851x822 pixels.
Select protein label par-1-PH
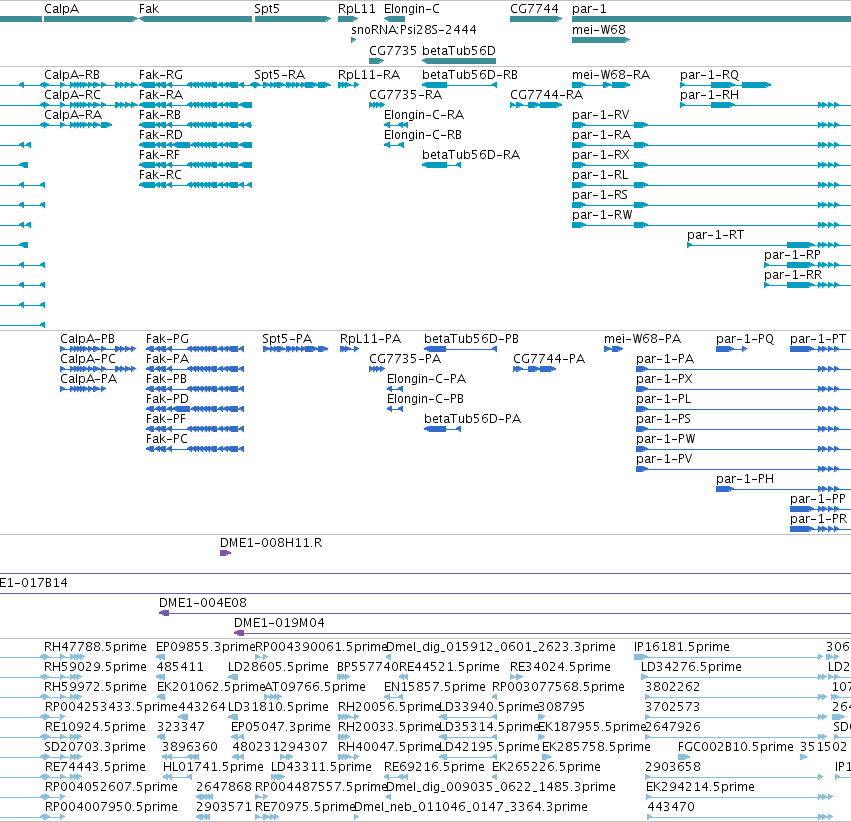[745, 479]
